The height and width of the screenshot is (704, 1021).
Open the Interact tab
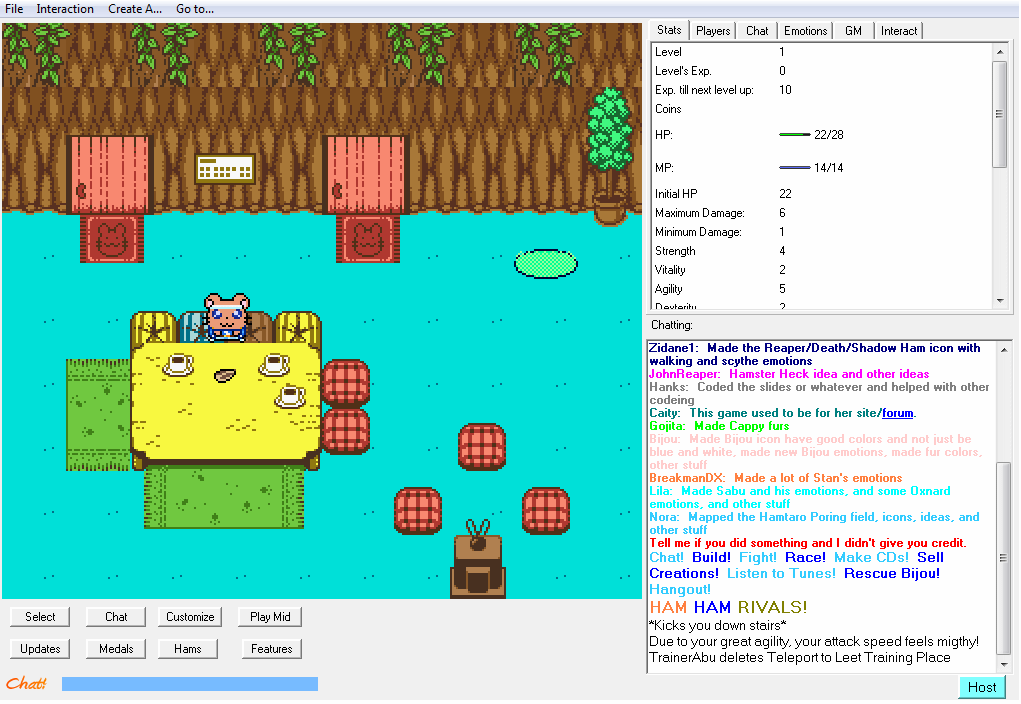coord(898,31)
